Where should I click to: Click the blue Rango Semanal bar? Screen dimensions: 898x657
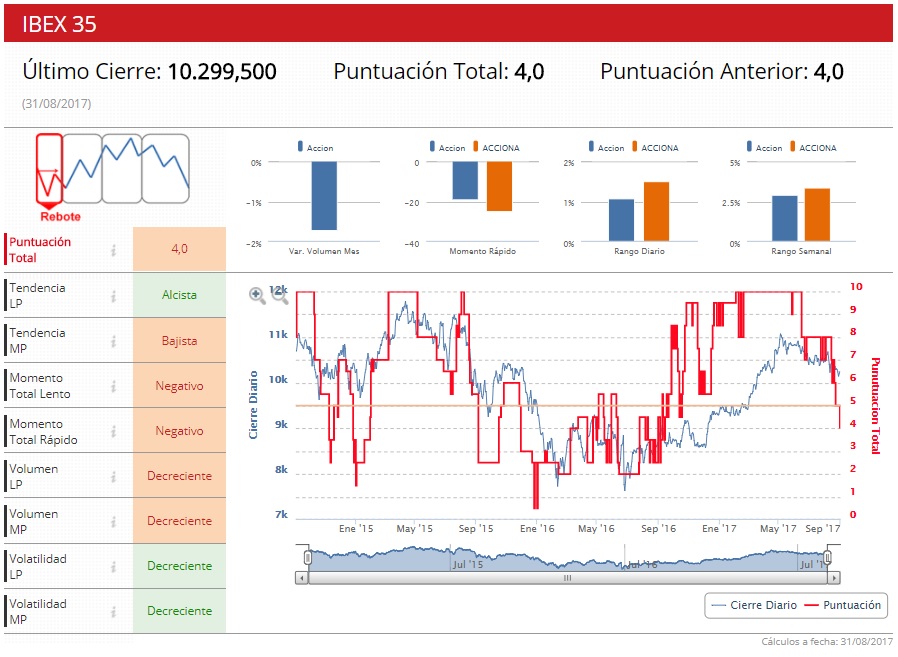(785, 218)
